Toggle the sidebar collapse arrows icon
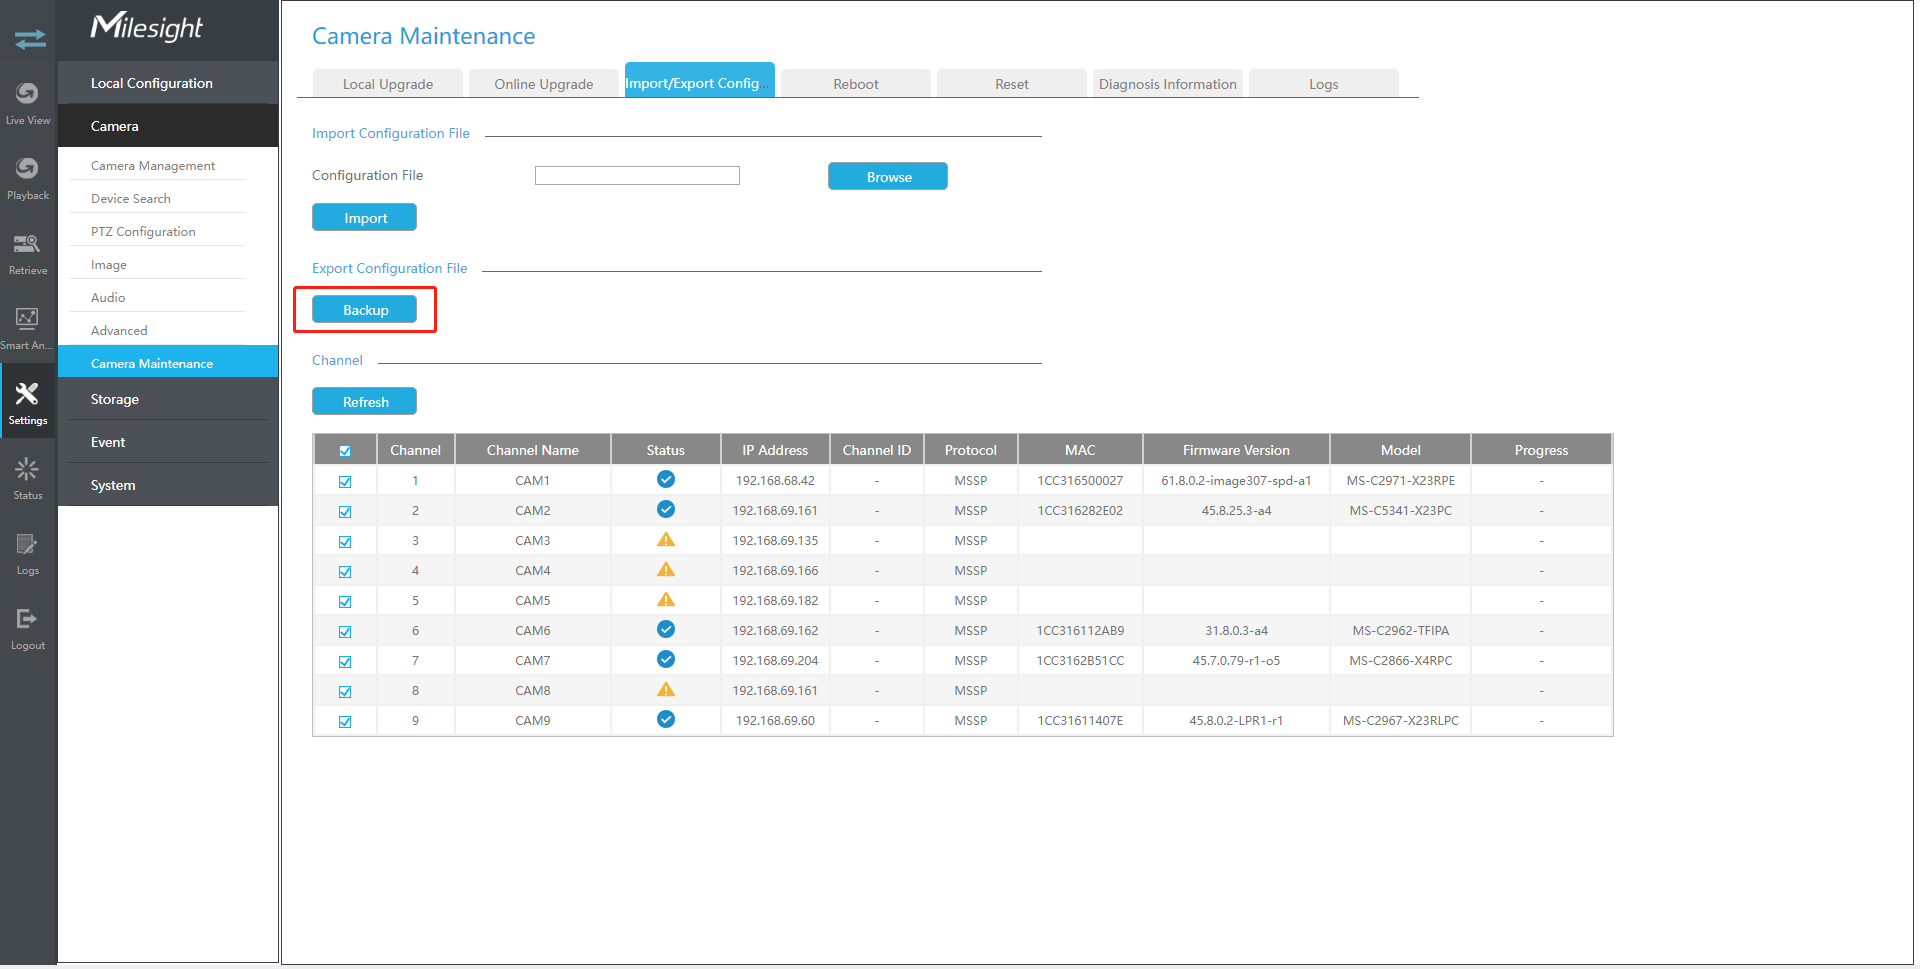Viewport: 1920px width, 969px height. click(x=30, y=39)
